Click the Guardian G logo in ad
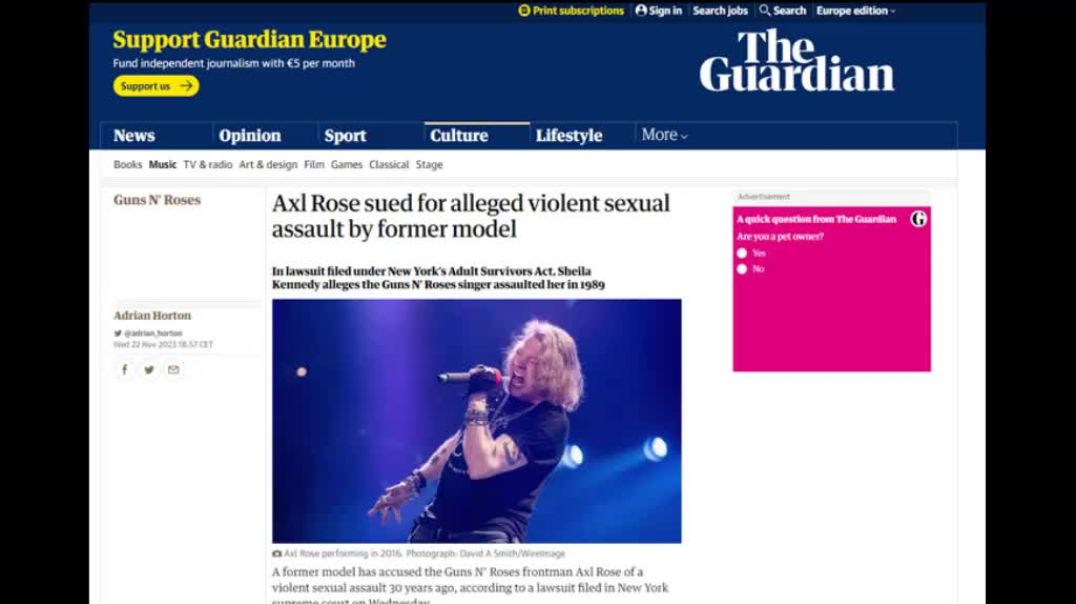Image resolution: width=1076 pixels, height=604 pixels. [x=918, y=219]
